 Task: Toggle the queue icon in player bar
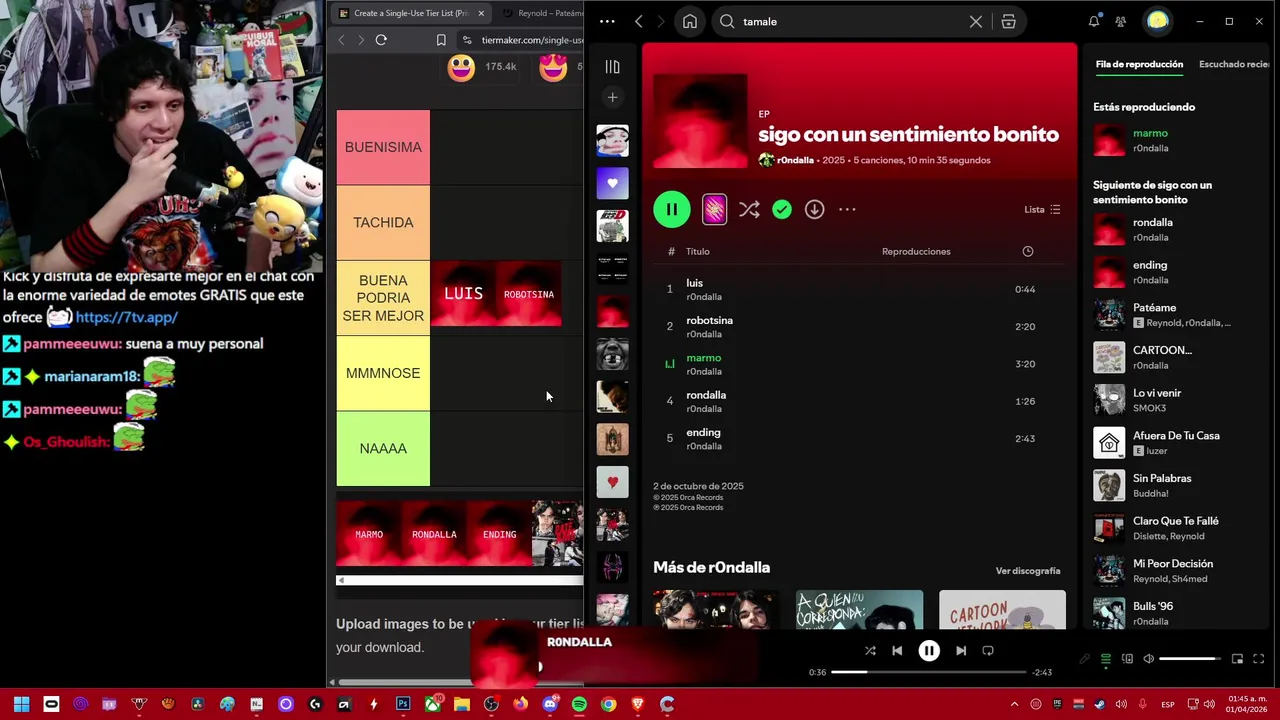point(1106,659)
